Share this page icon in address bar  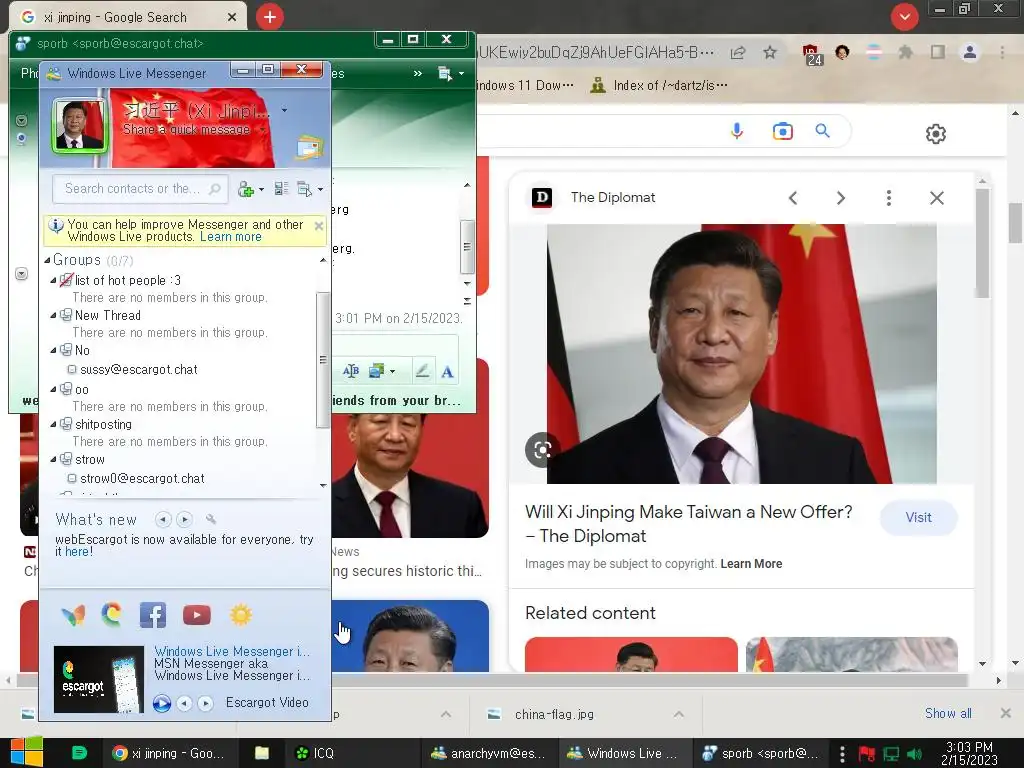[738, 53]
